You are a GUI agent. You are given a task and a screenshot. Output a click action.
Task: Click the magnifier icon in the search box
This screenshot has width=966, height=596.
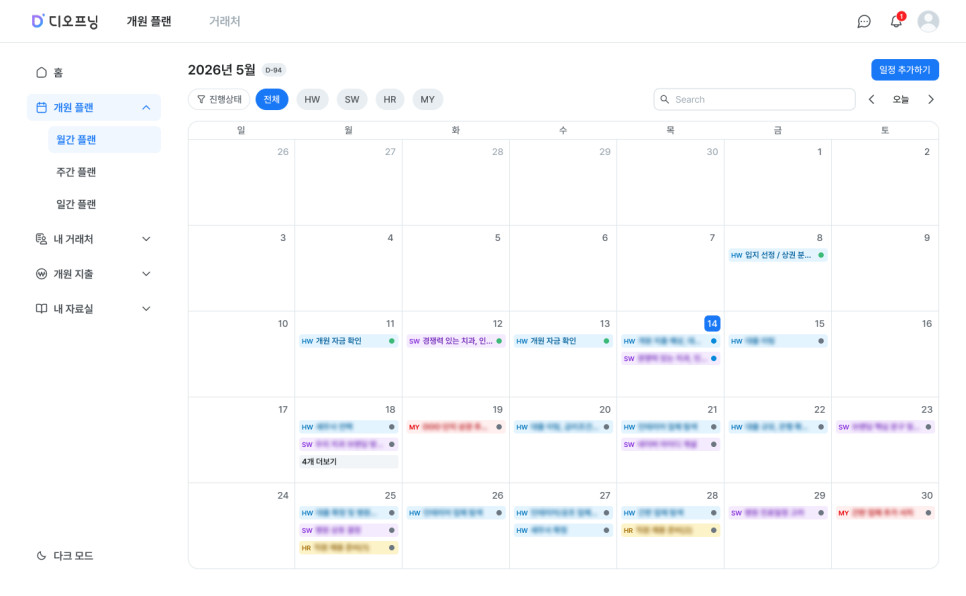pyautogui.click(x=665, y=99)
